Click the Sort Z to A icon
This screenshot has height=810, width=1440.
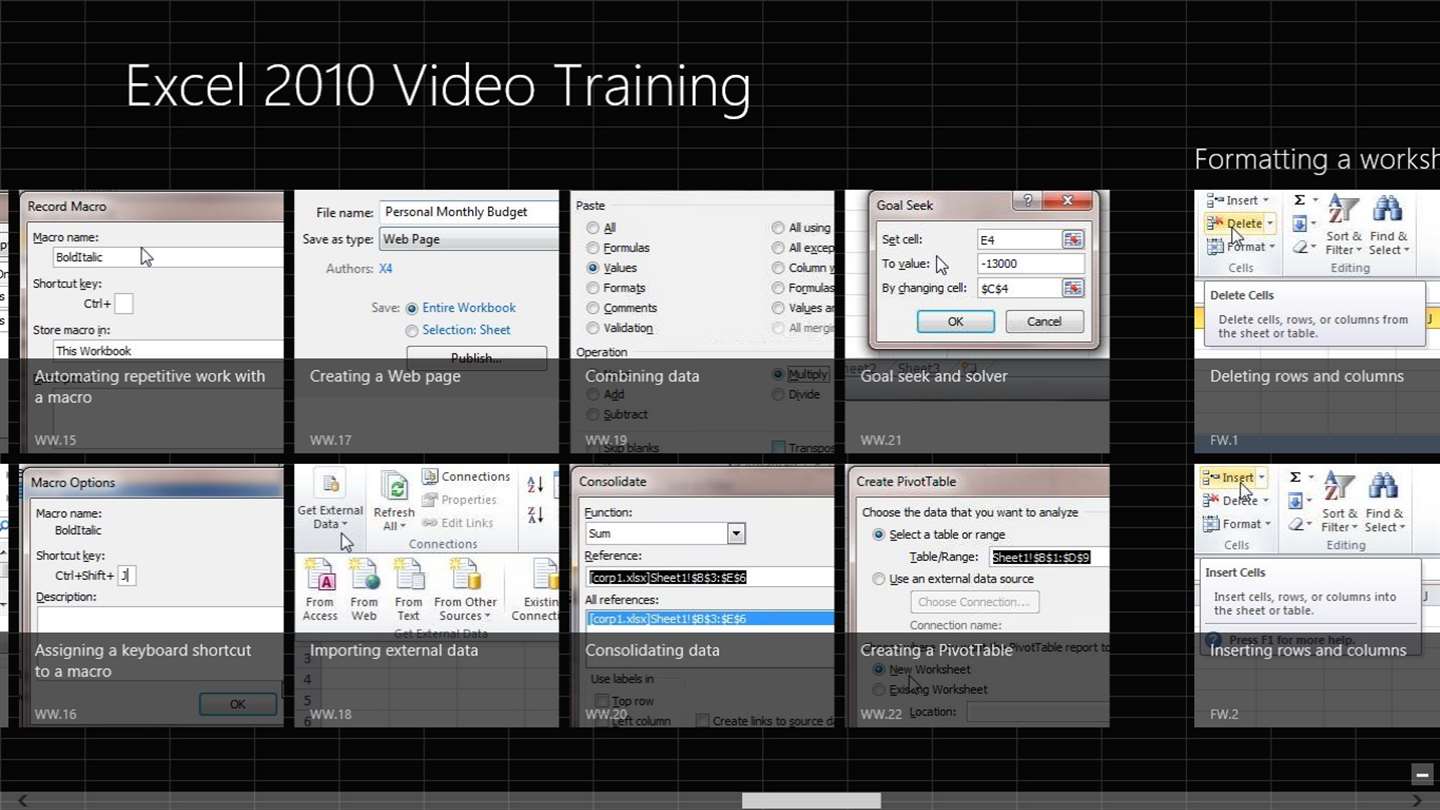coord(535,515)
